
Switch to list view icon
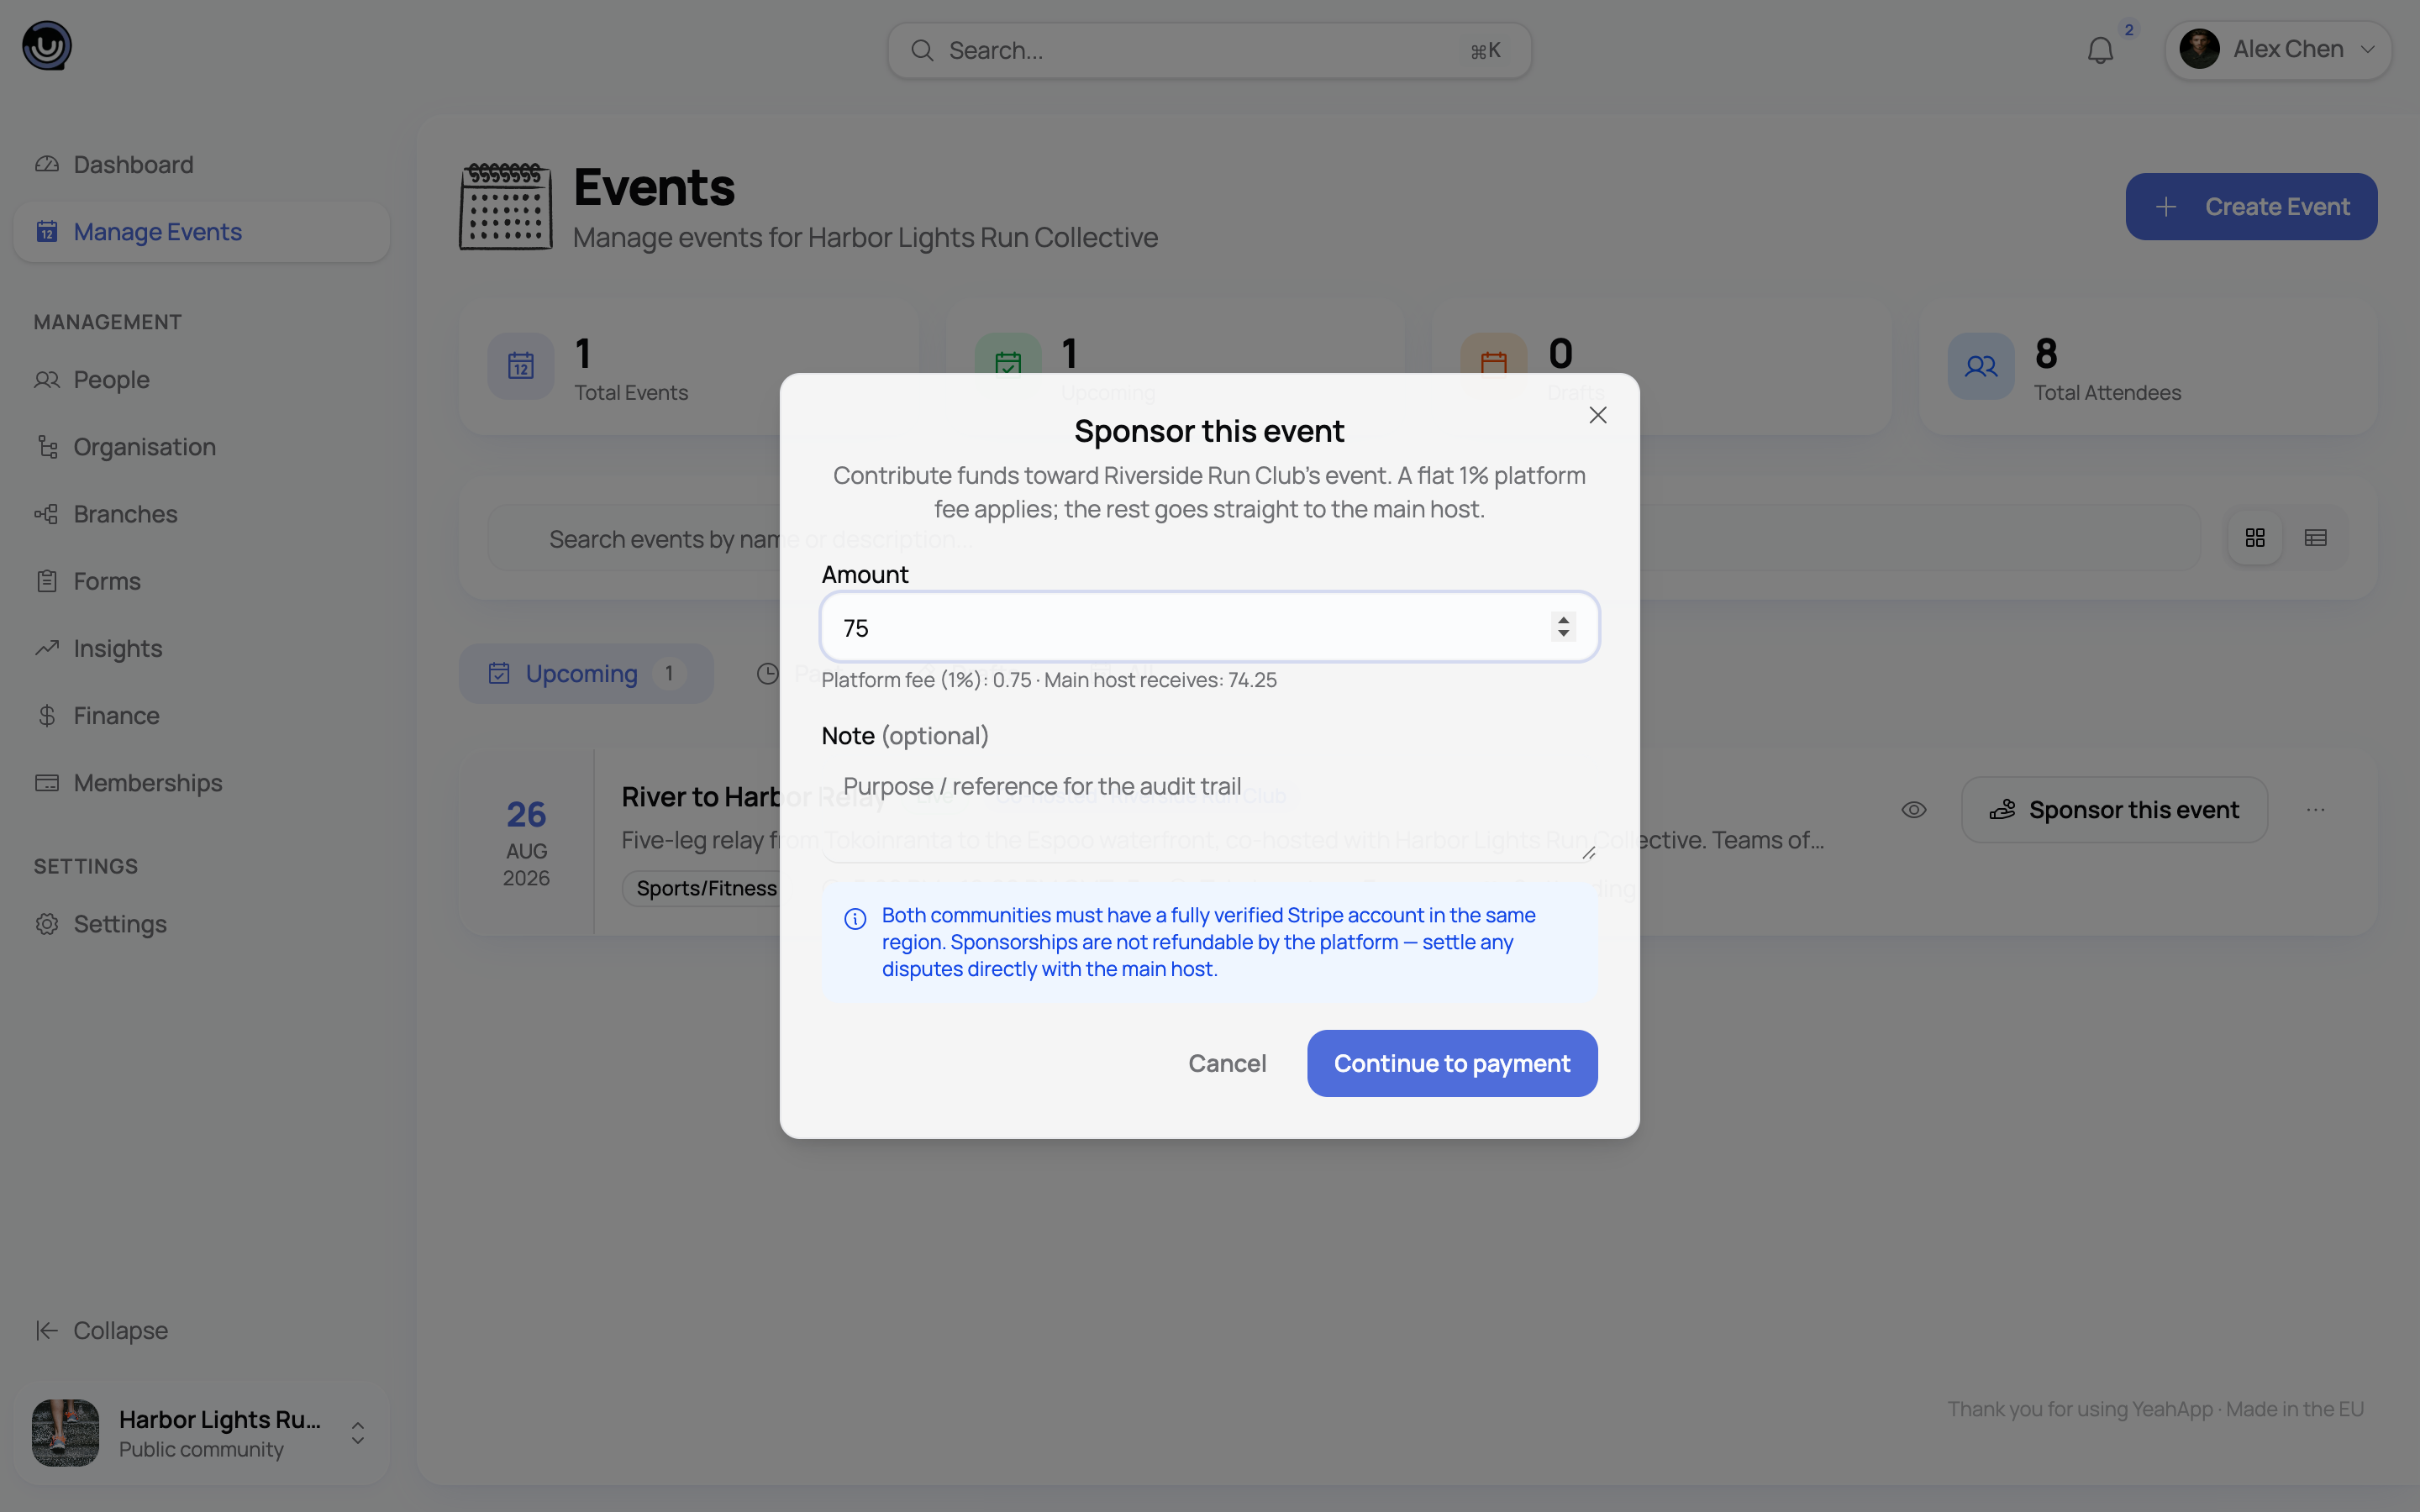coord(2315,538)
